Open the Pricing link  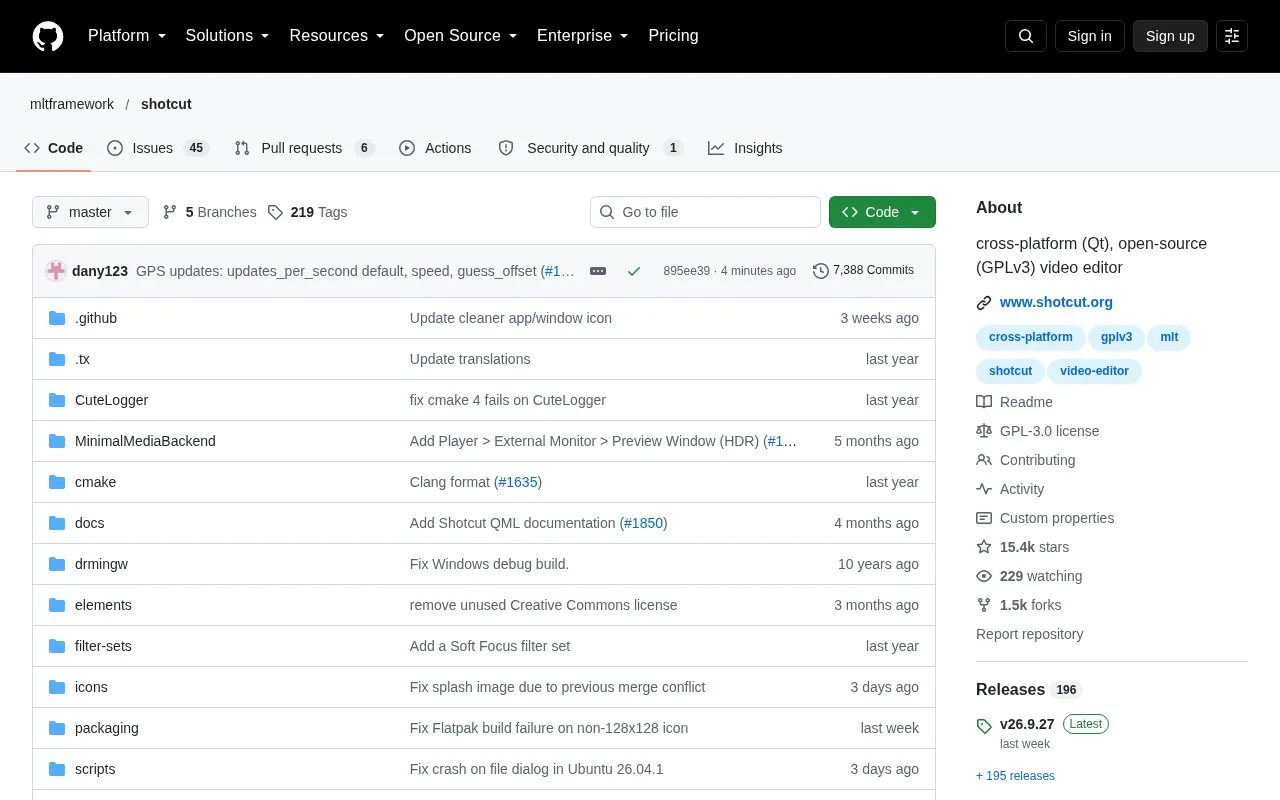pyautogui.click(x=673, y=36)
